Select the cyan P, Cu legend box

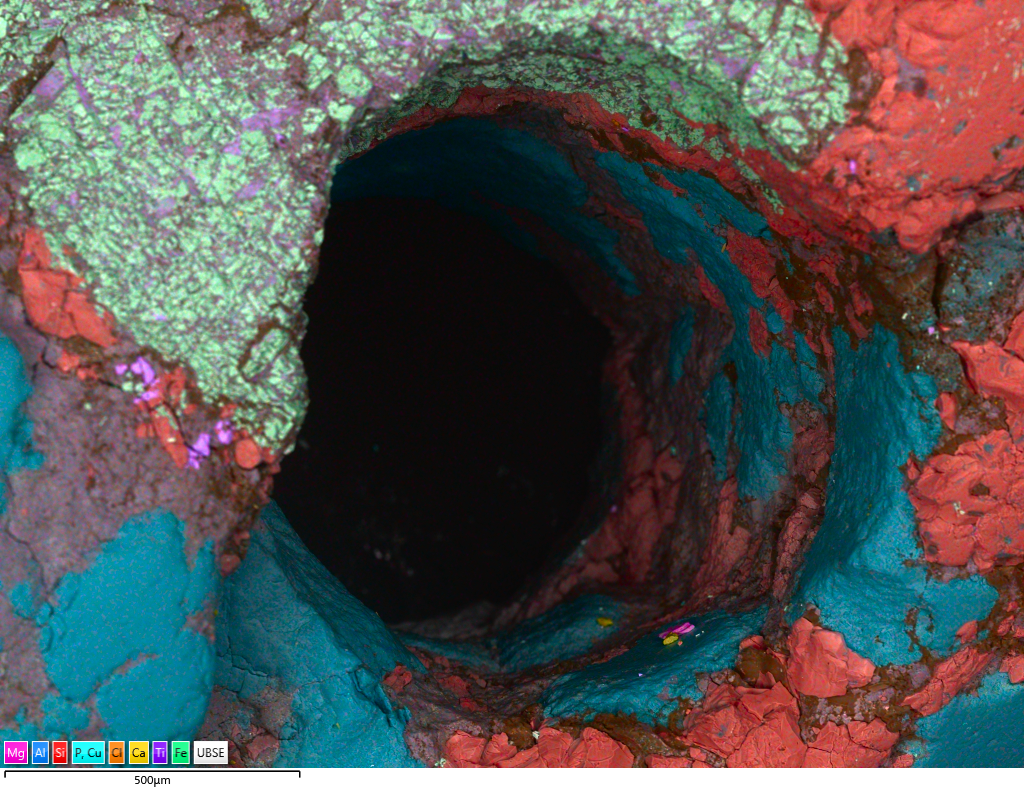point(88,752)
